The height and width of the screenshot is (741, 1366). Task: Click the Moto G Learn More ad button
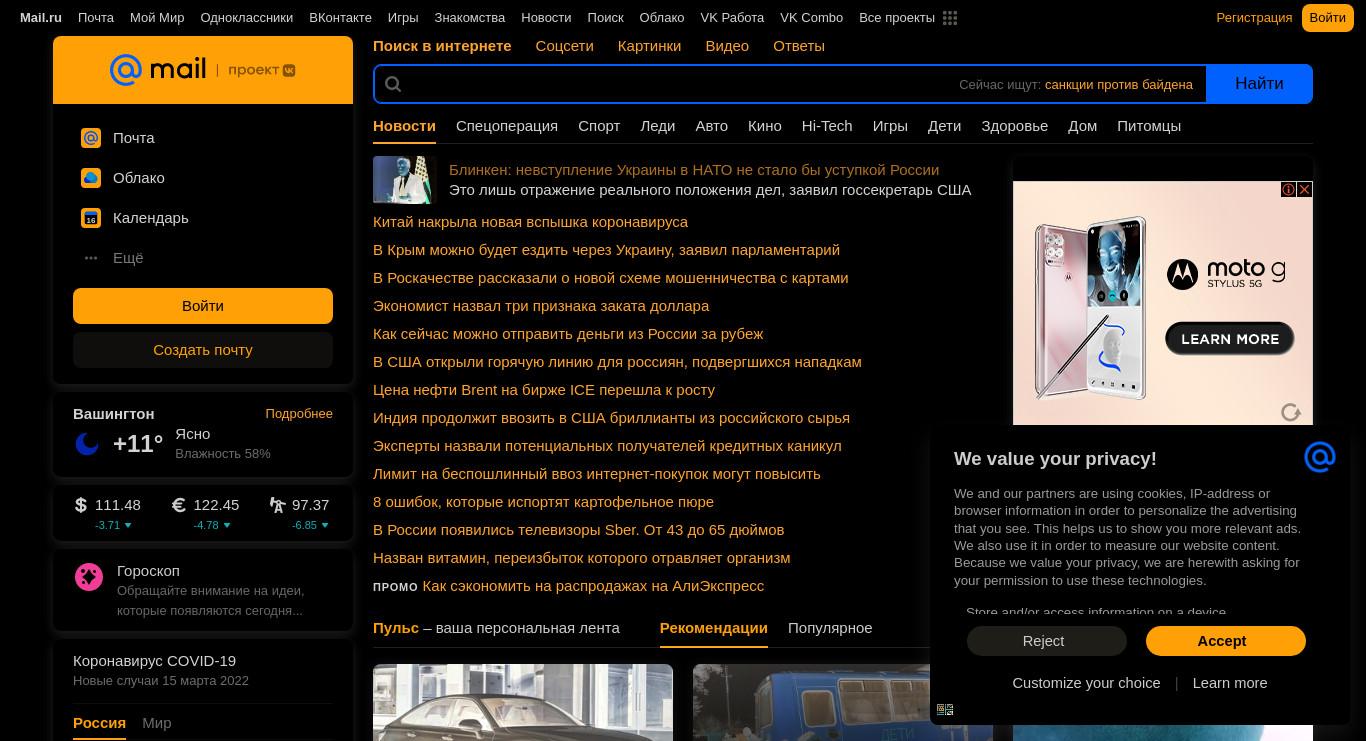point(1230,339)
